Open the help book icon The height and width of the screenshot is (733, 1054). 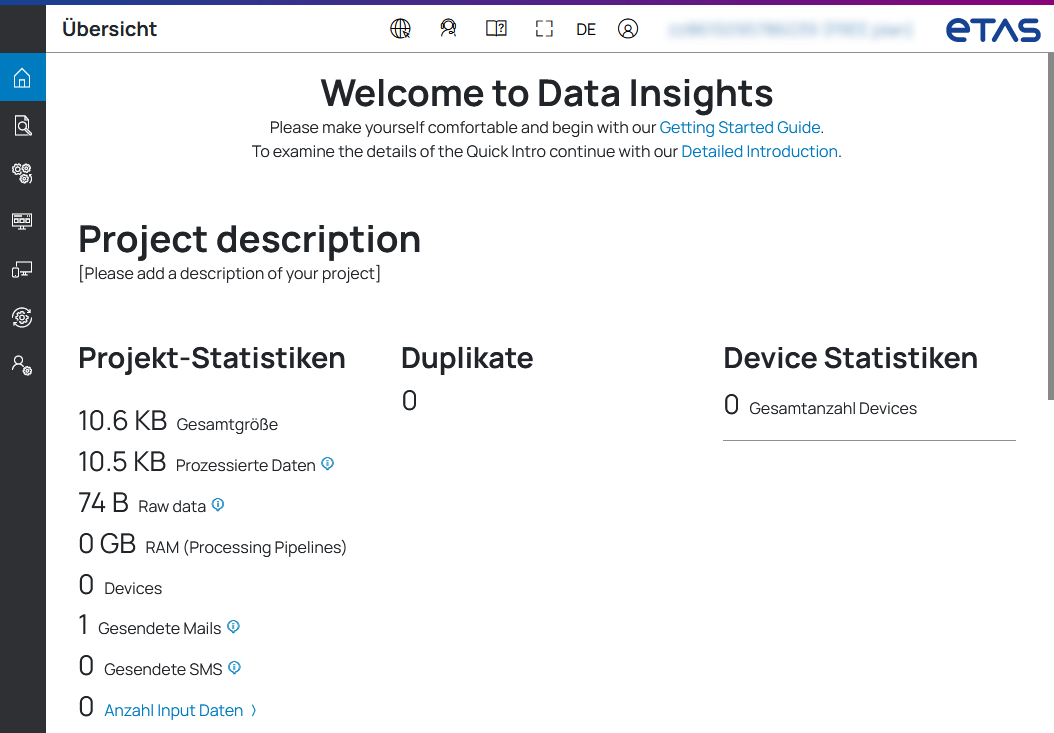pos(496,29)
